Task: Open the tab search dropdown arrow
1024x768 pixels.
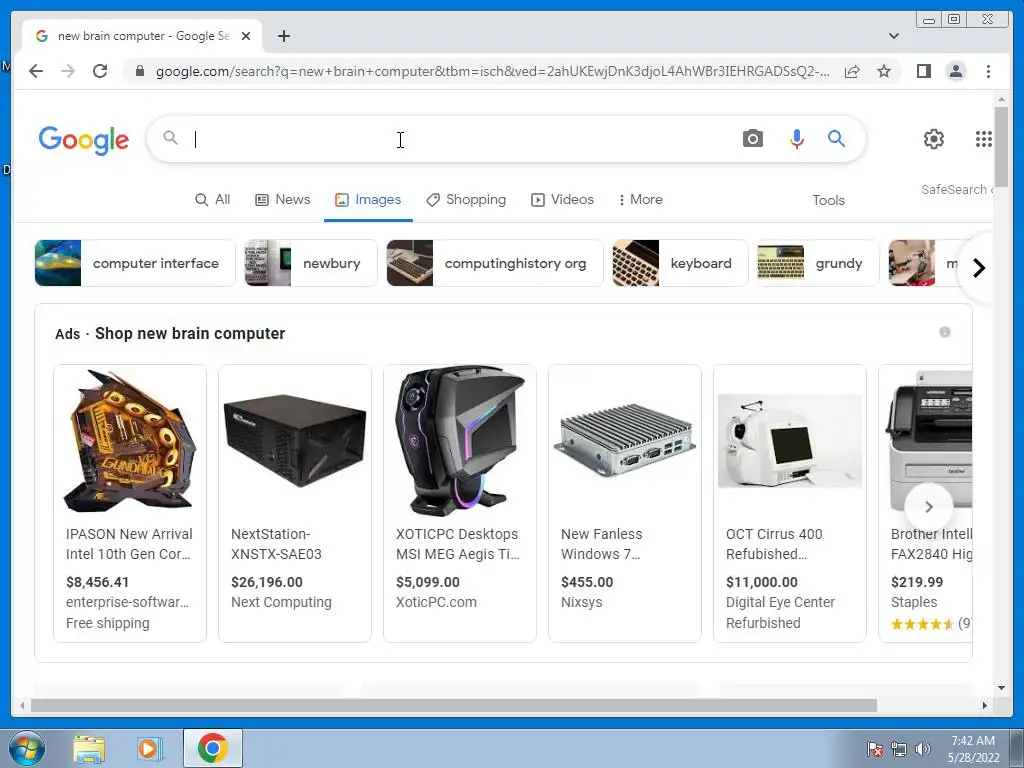Action: [893, 36]
